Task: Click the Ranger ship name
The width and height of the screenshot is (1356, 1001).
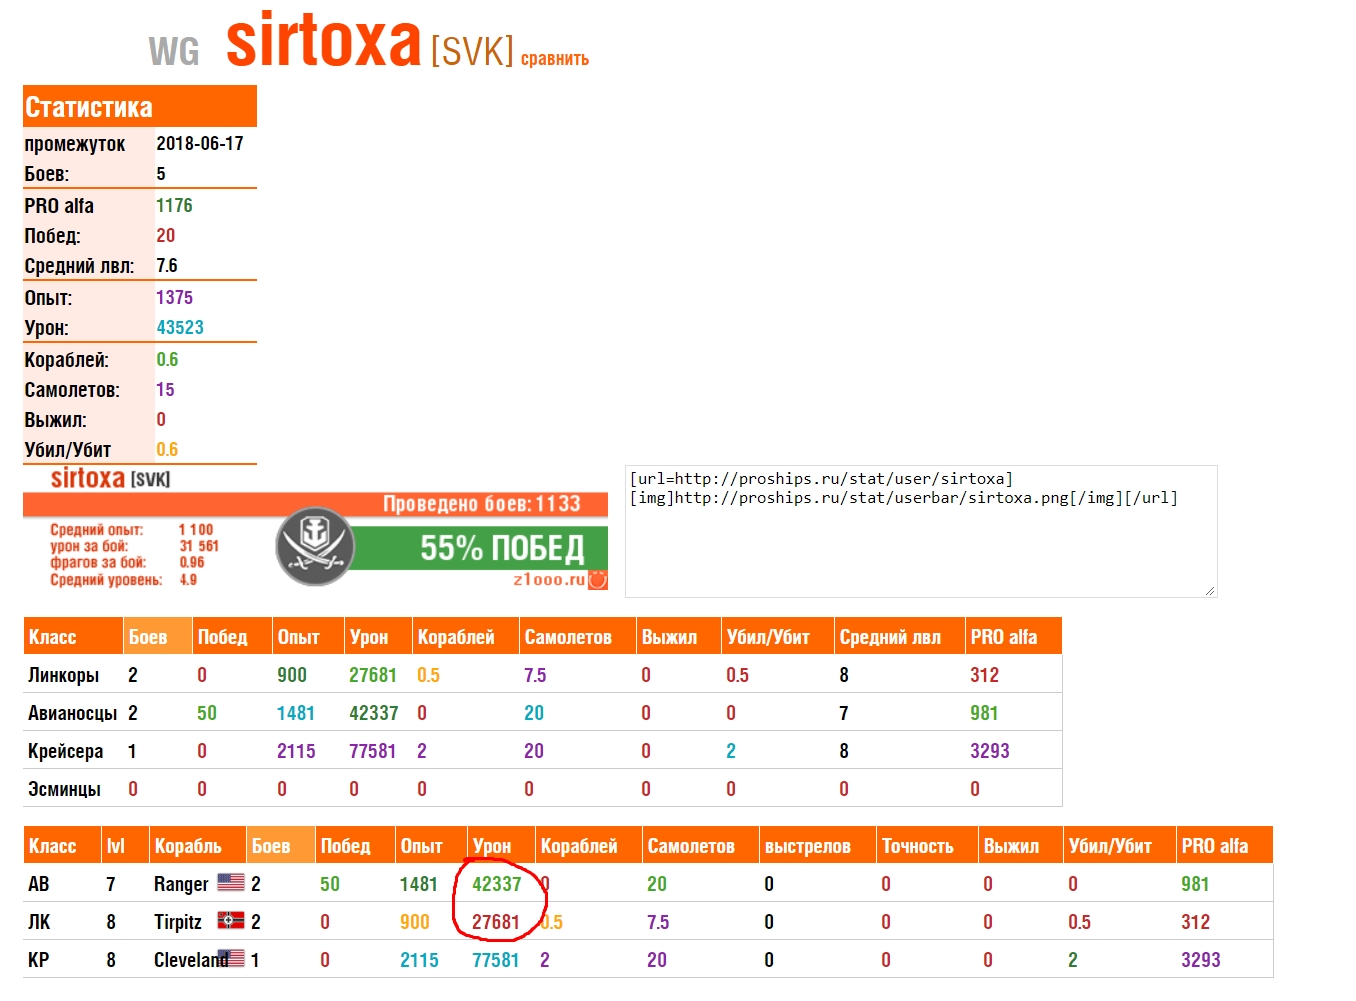Action: (x=181, y=884)
